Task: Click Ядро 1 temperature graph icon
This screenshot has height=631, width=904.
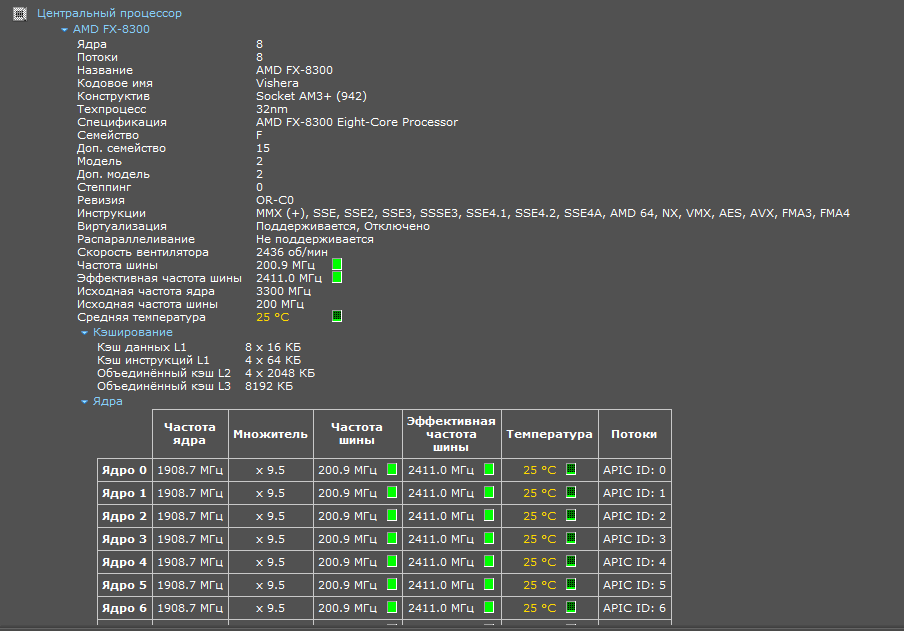Action: (571, 492)
